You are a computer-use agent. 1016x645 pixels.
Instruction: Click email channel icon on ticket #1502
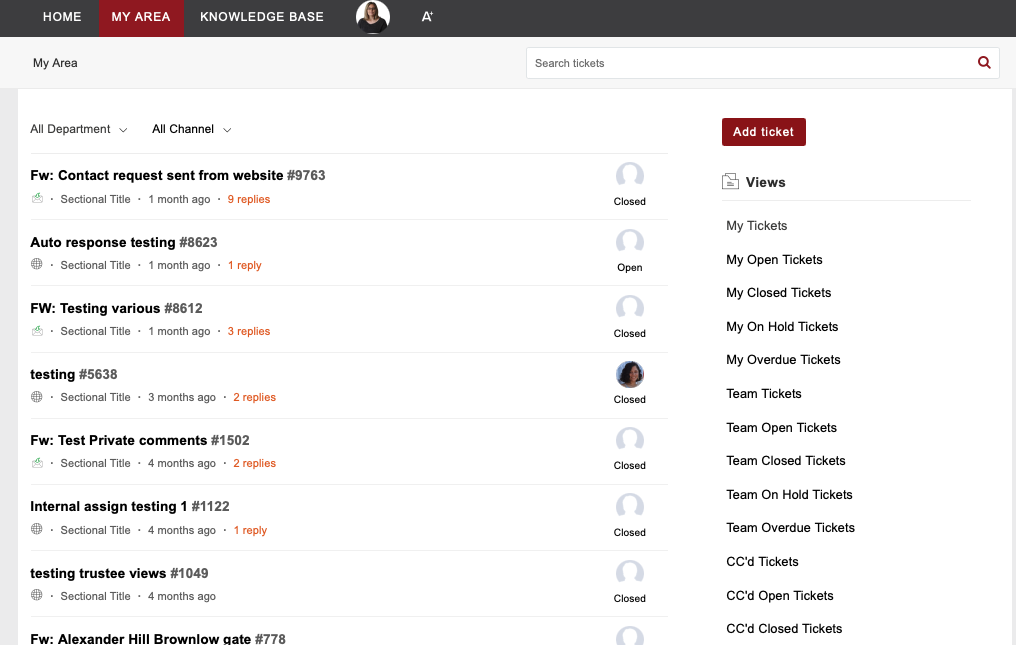[x=37, y=463]
